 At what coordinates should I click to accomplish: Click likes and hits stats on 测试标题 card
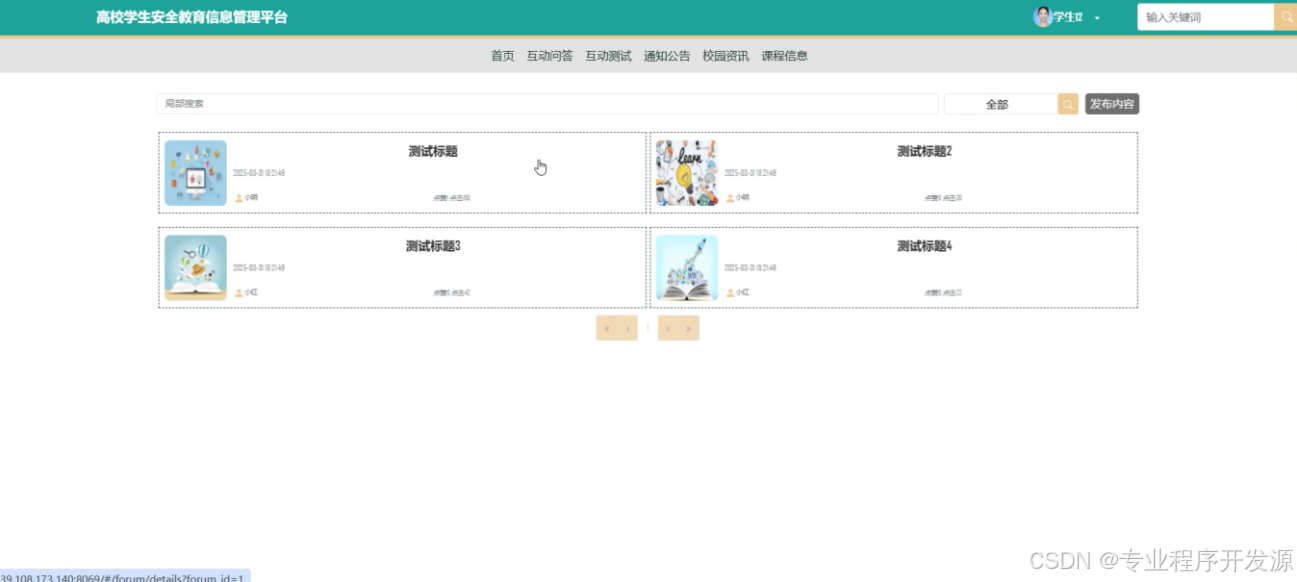[x=451, y=198]
